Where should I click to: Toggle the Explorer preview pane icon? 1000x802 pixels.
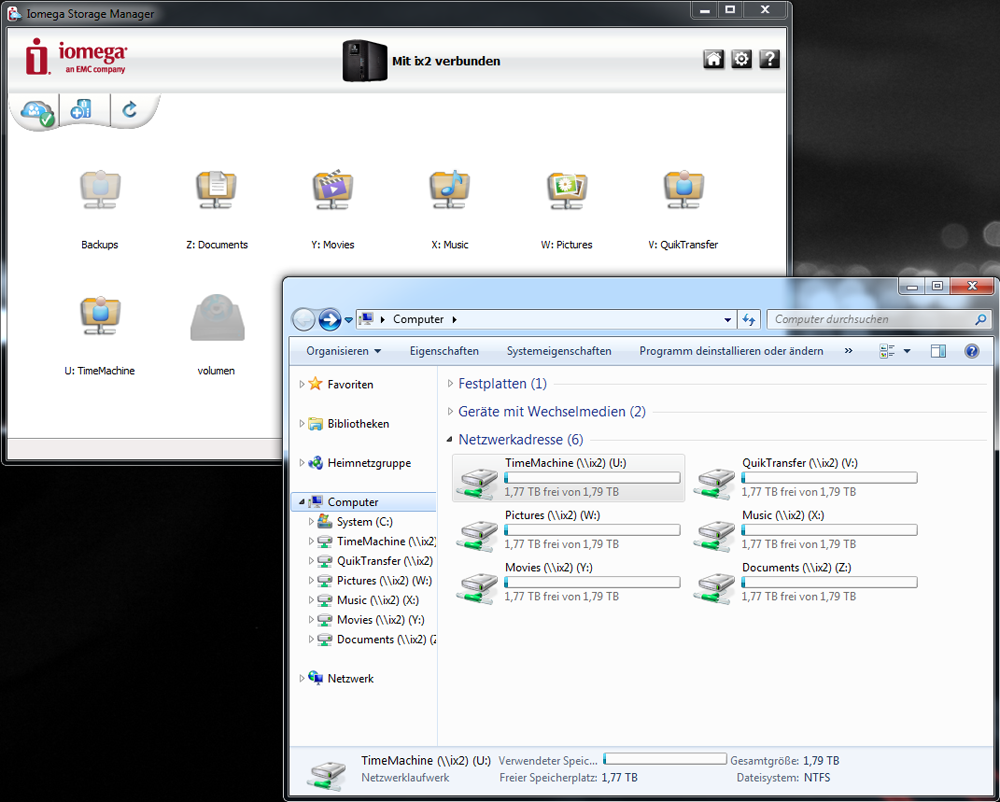[x=938, y=351]
